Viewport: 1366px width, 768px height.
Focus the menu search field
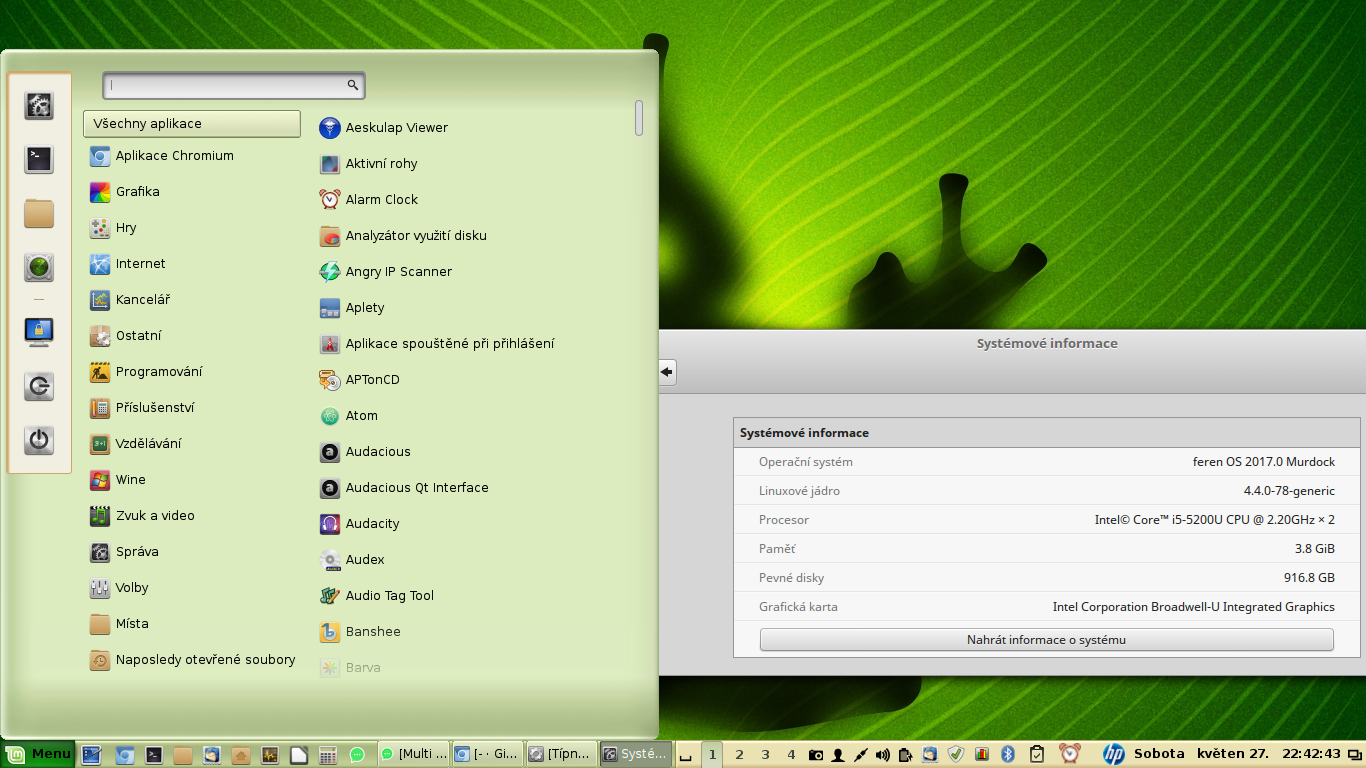(x=234, y=86)
